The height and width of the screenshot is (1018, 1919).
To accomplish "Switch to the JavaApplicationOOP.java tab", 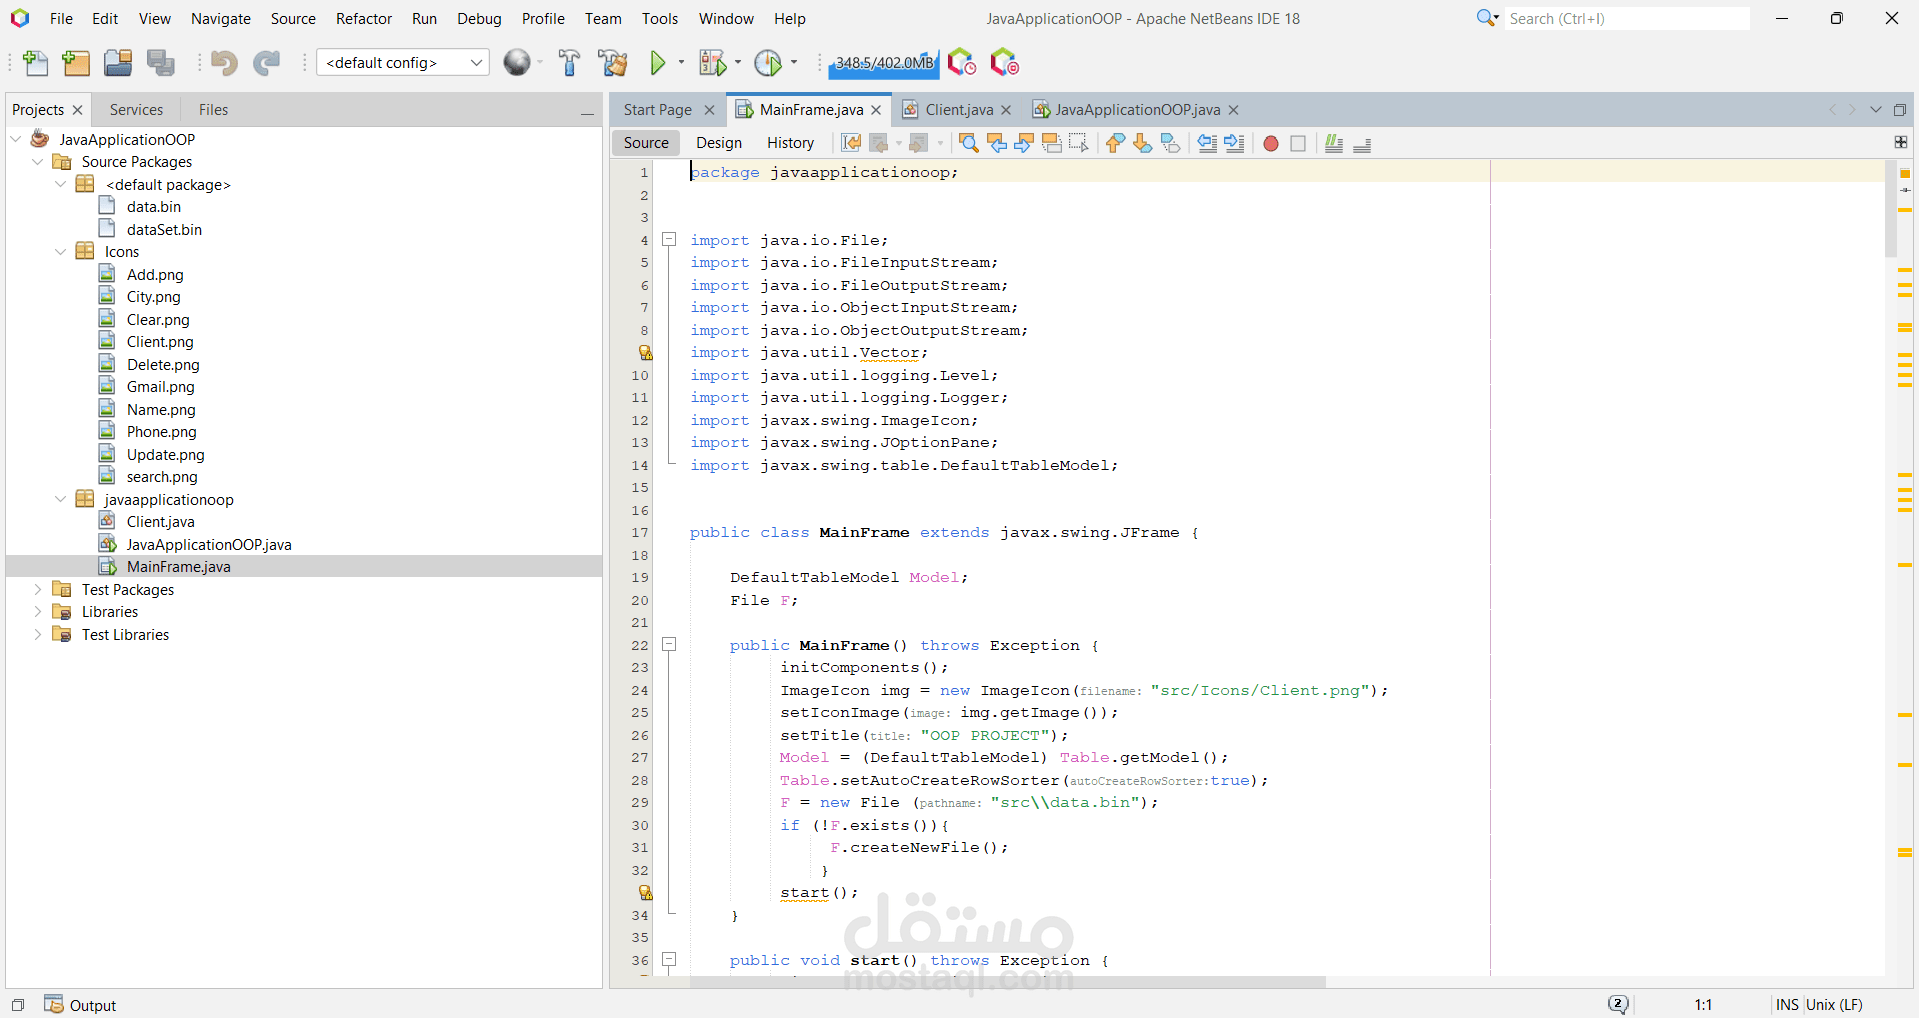I will tap(1136, 110).
